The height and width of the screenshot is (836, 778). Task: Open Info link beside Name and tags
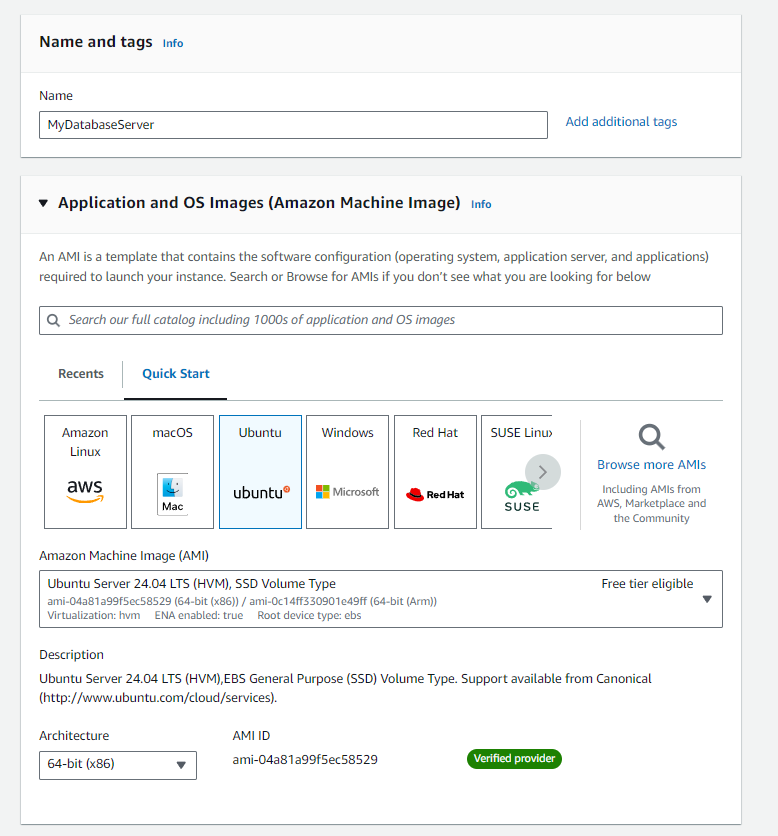173,43
